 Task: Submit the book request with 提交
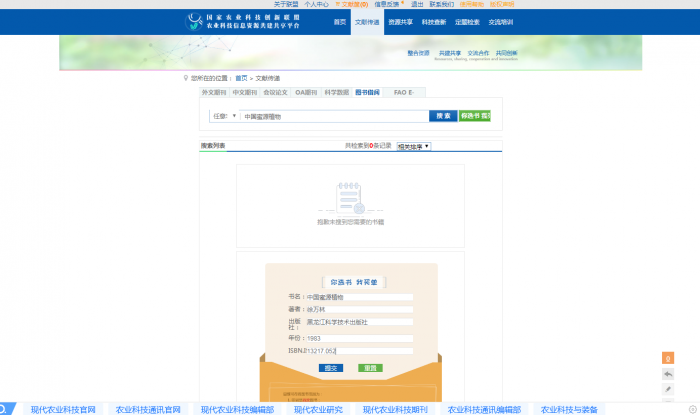331,368
